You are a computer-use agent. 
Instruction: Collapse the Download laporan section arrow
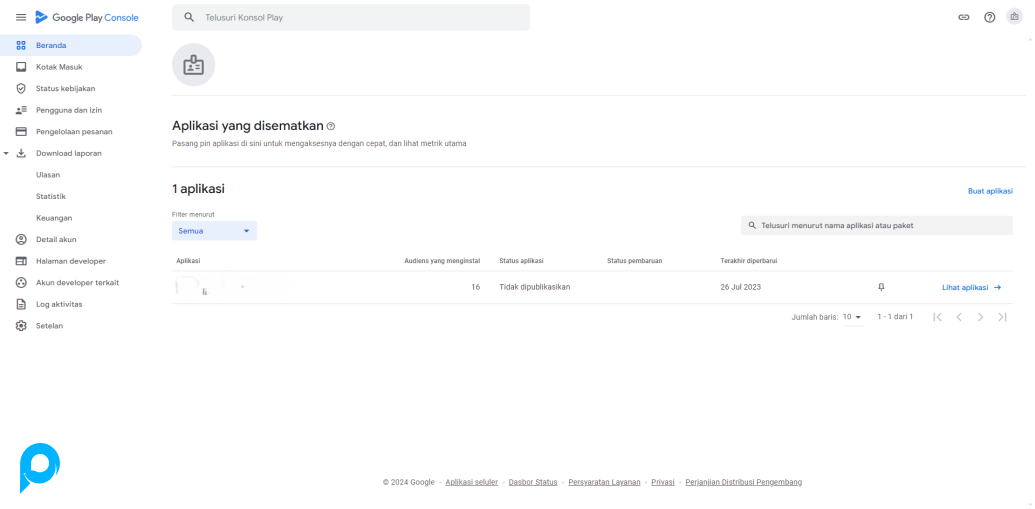coord(6,153)
